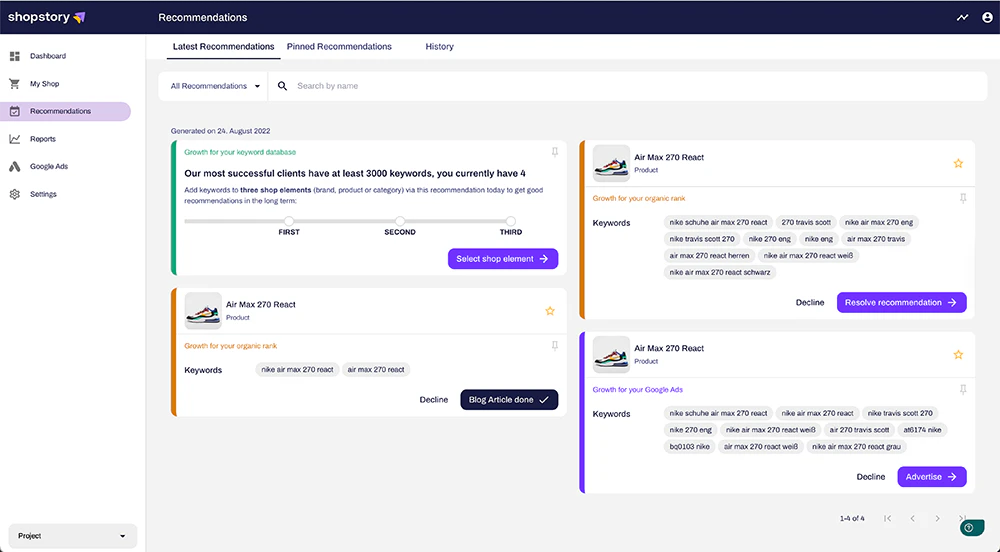Open Dashboard in the sidebar
Viewport: 1000px width, 552px height.
coord(48,56)
